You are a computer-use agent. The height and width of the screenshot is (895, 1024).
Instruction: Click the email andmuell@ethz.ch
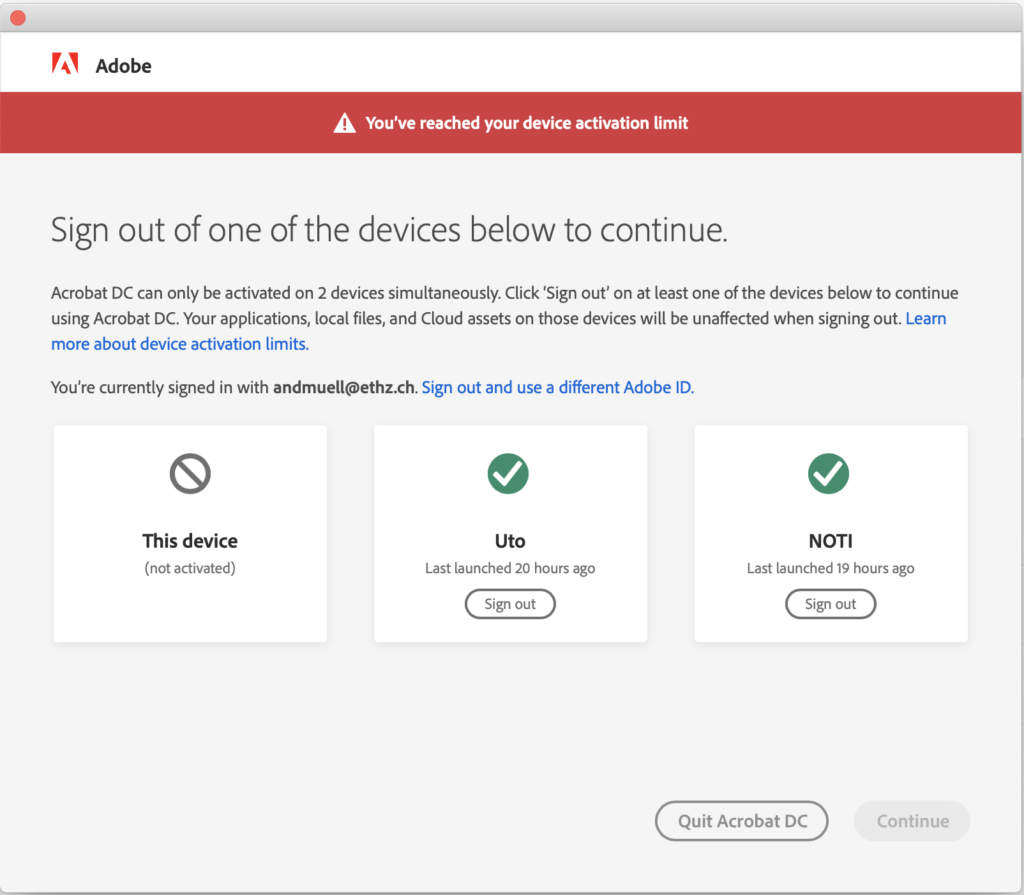(344, 387)
